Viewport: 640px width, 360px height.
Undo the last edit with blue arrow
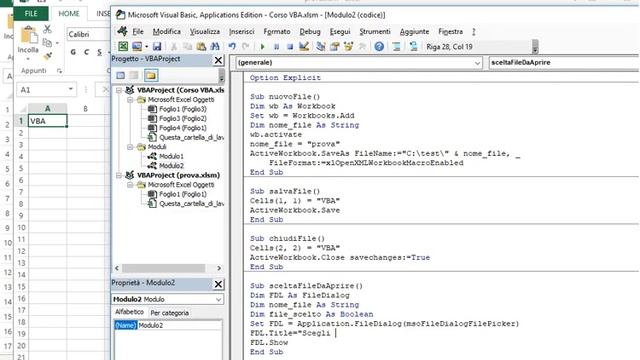232,47
